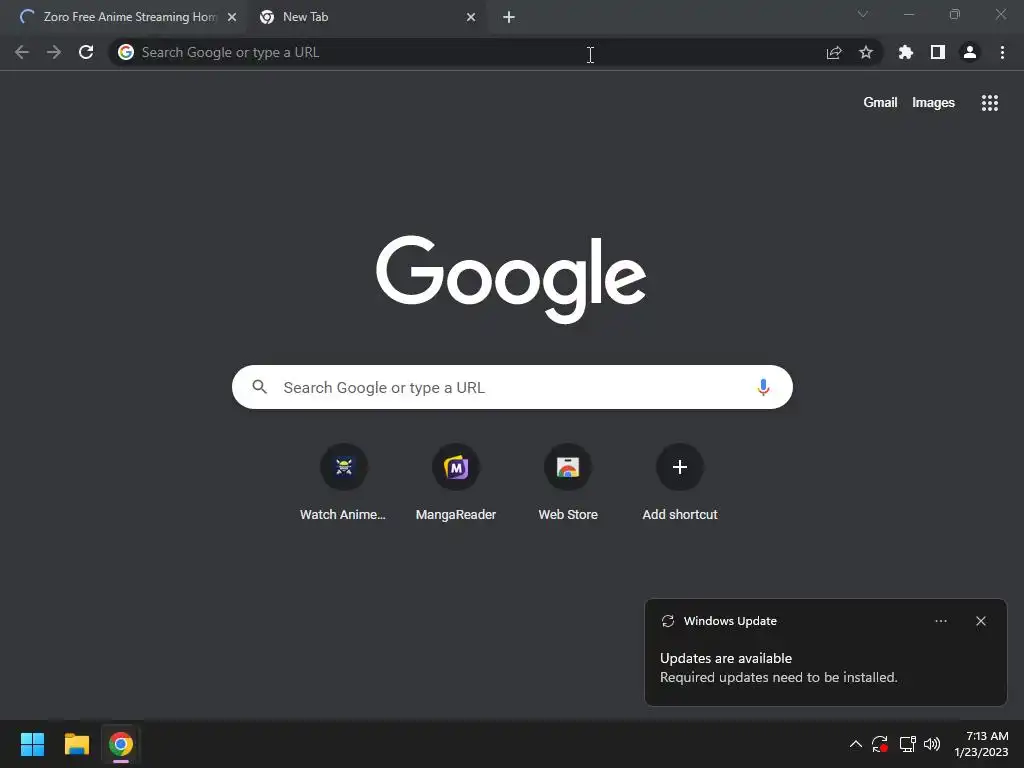Click the browser Back arrow
Viewport: 1024px width, 768px height.
tap(22, 52)
